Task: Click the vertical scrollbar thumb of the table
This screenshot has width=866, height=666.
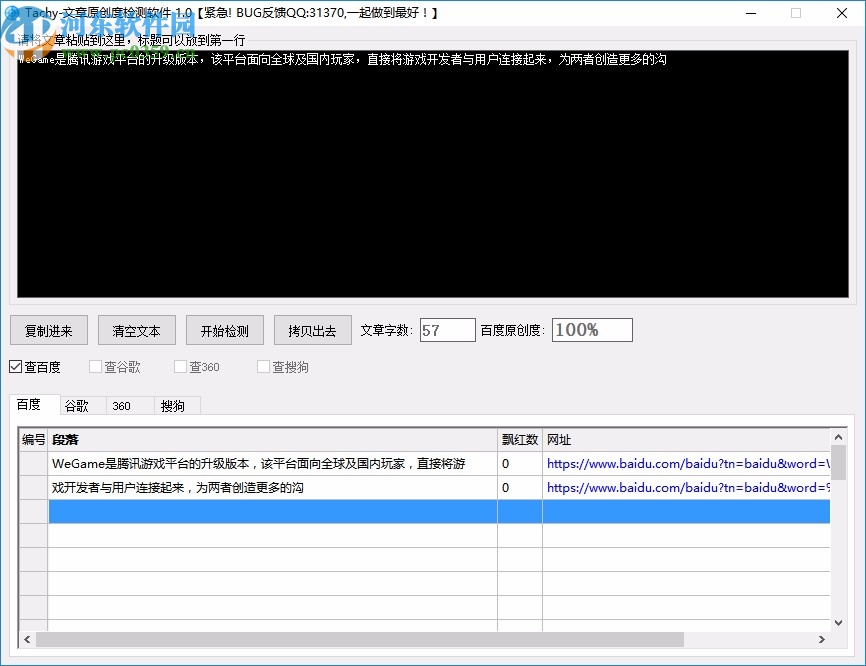Action: 838,463
